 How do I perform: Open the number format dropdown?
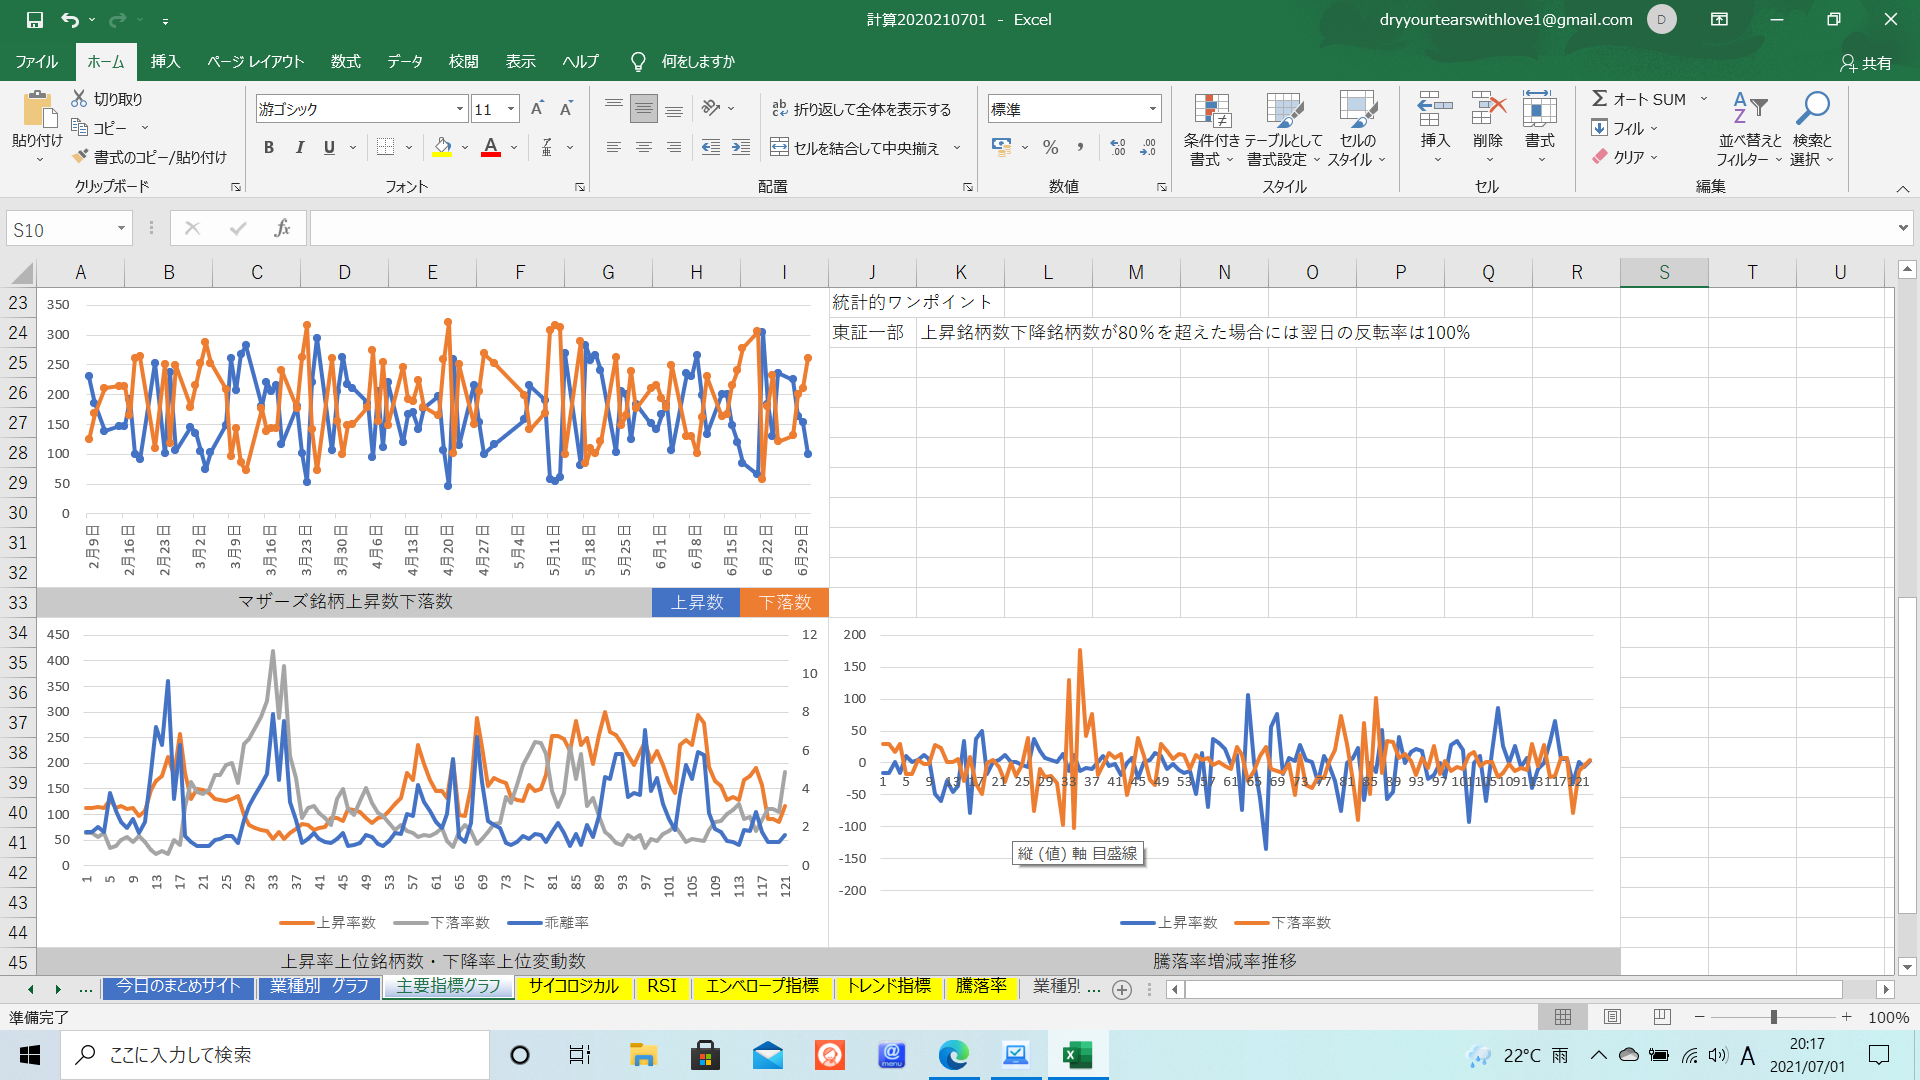pos(1152,109)
